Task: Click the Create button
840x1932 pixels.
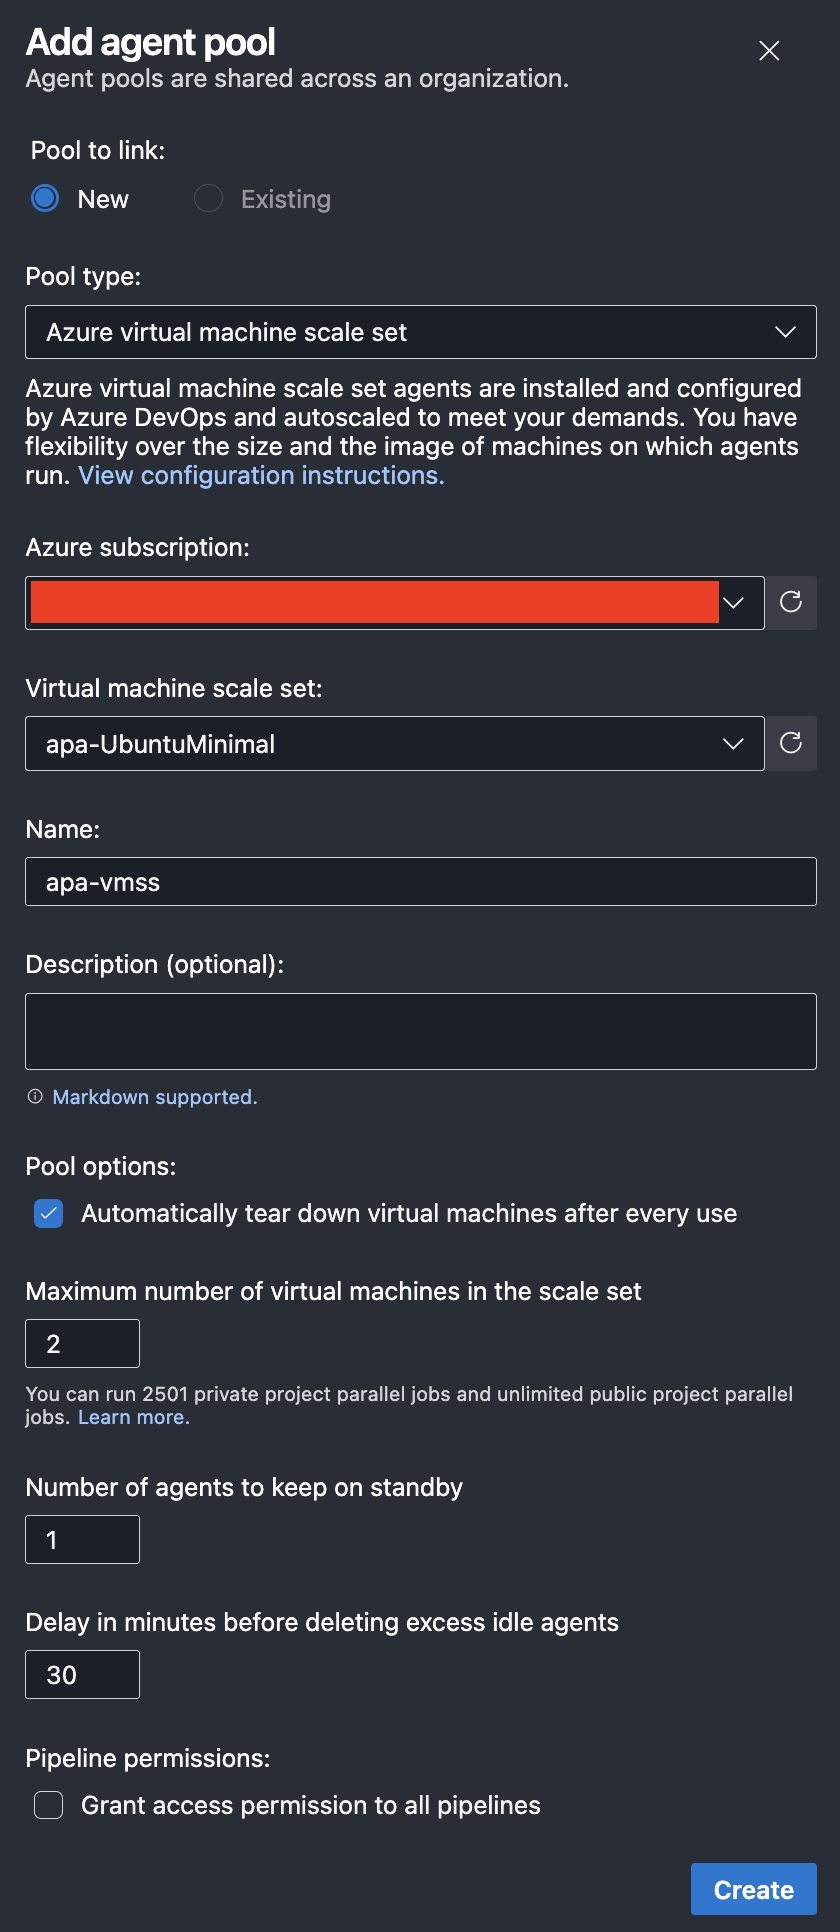Action: [754, 1889]
